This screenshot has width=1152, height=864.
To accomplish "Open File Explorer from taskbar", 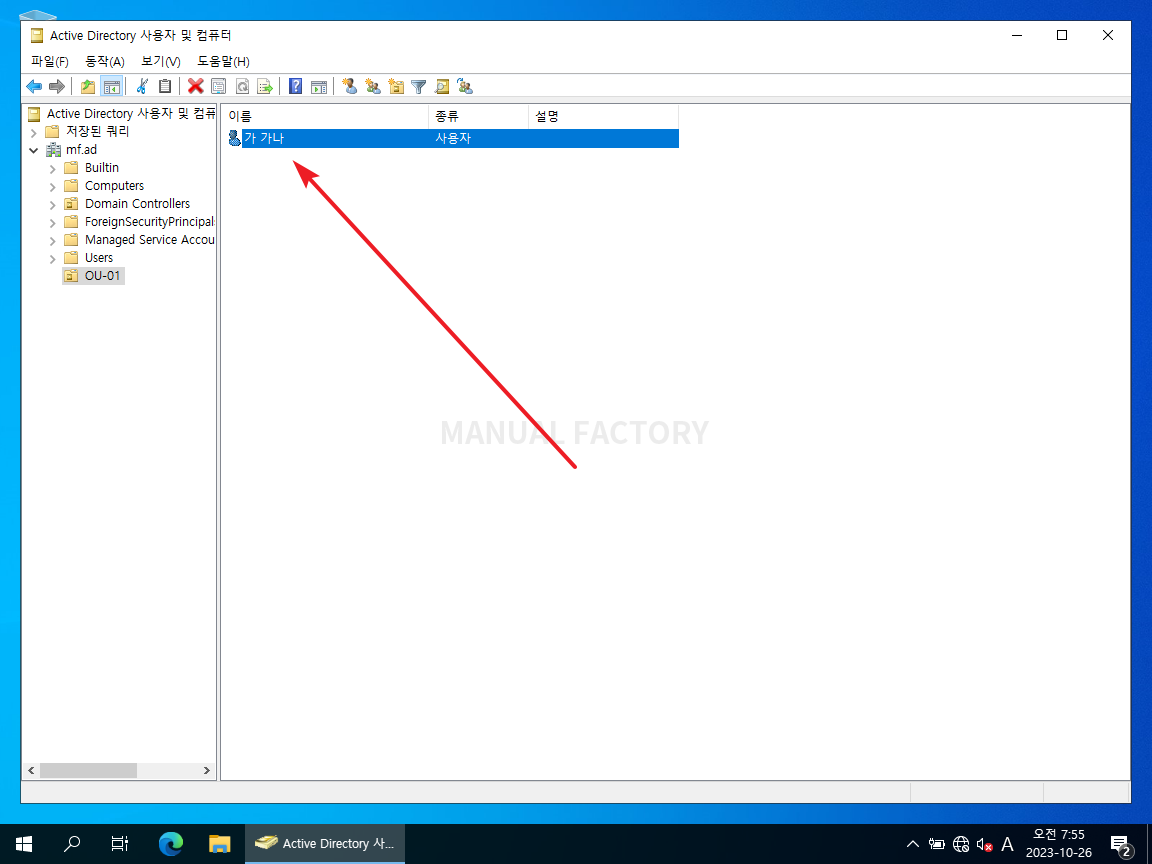I will click(x=220, y=844).
